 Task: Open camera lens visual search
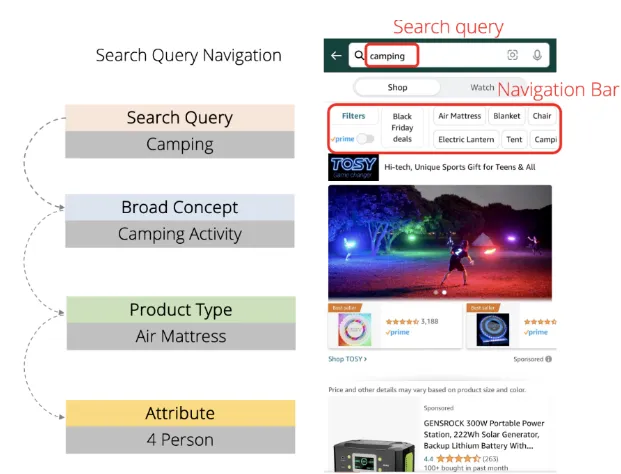pos(512,56)
